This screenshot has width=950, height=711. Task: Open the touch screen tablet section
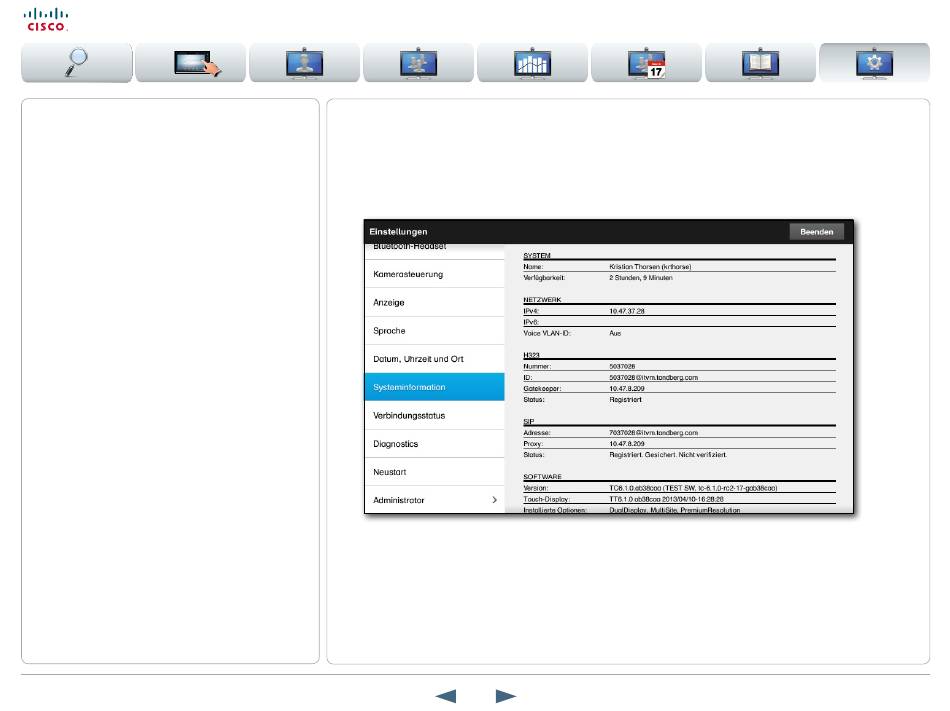(191, 62)
